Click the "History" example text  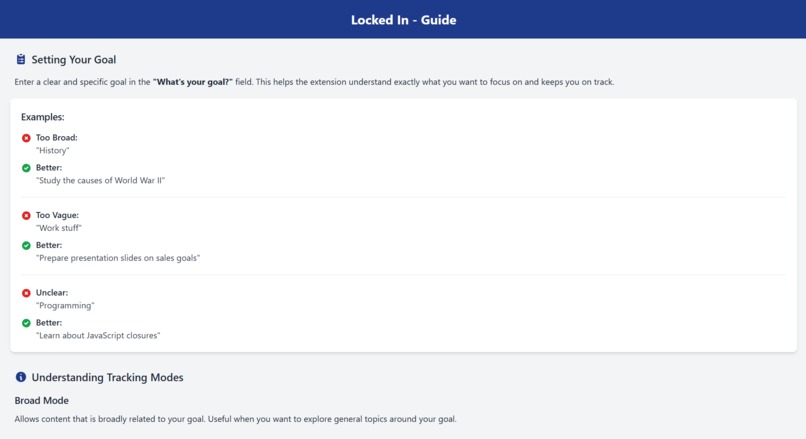pos(52,151)
